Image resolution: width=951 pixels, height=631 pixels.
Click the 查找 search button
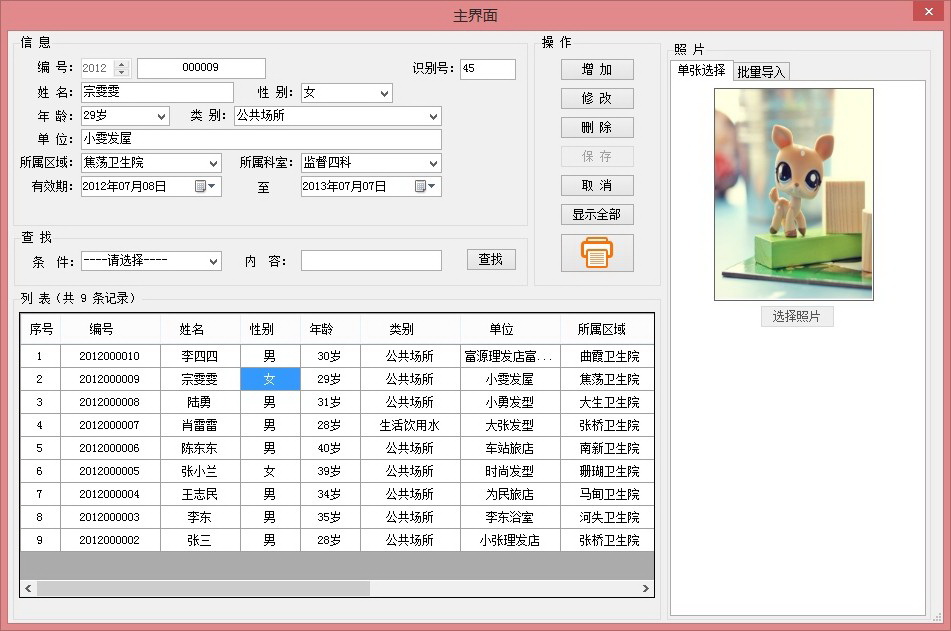[x=491, y=260]
